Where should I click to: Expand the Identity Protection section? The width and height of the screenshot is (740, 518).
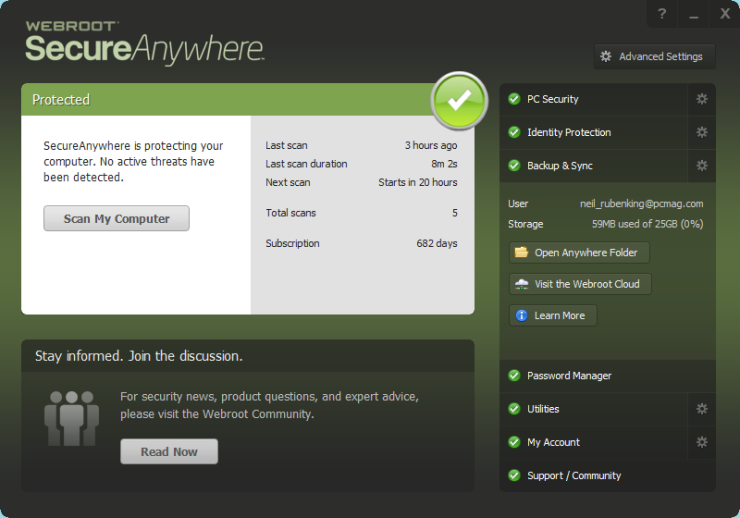click(569, 132)
